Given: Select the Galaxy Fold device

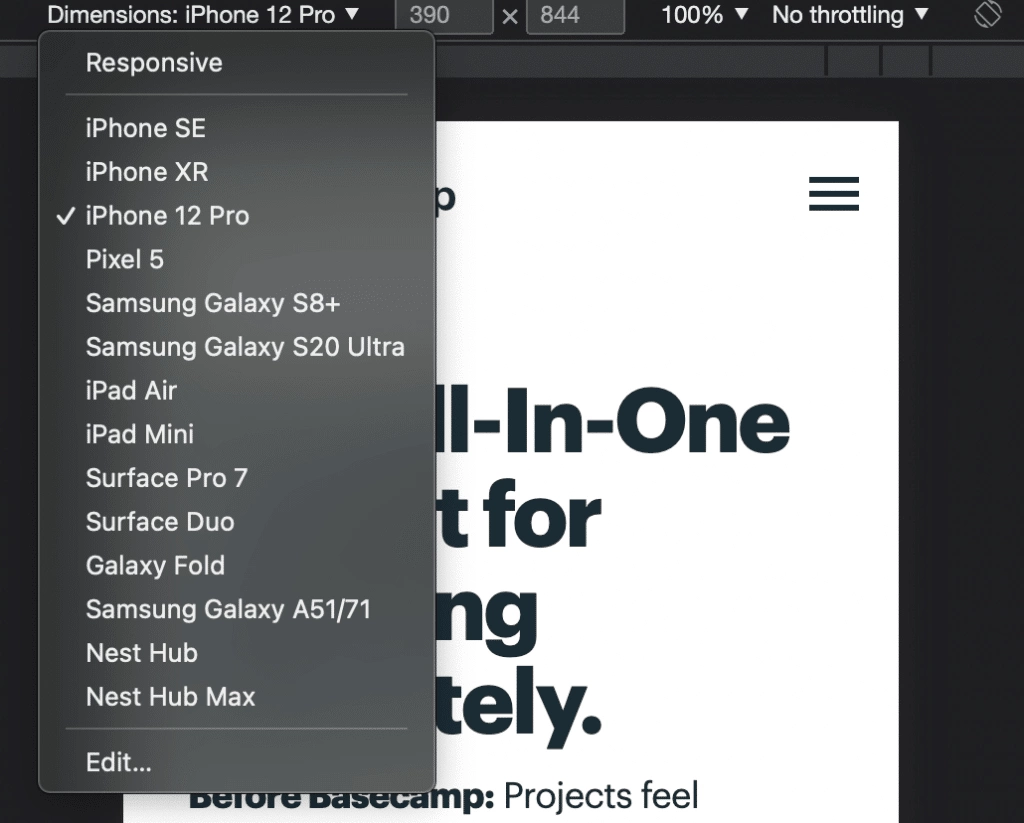Looking at the screenshot, I should pos(155,565).
